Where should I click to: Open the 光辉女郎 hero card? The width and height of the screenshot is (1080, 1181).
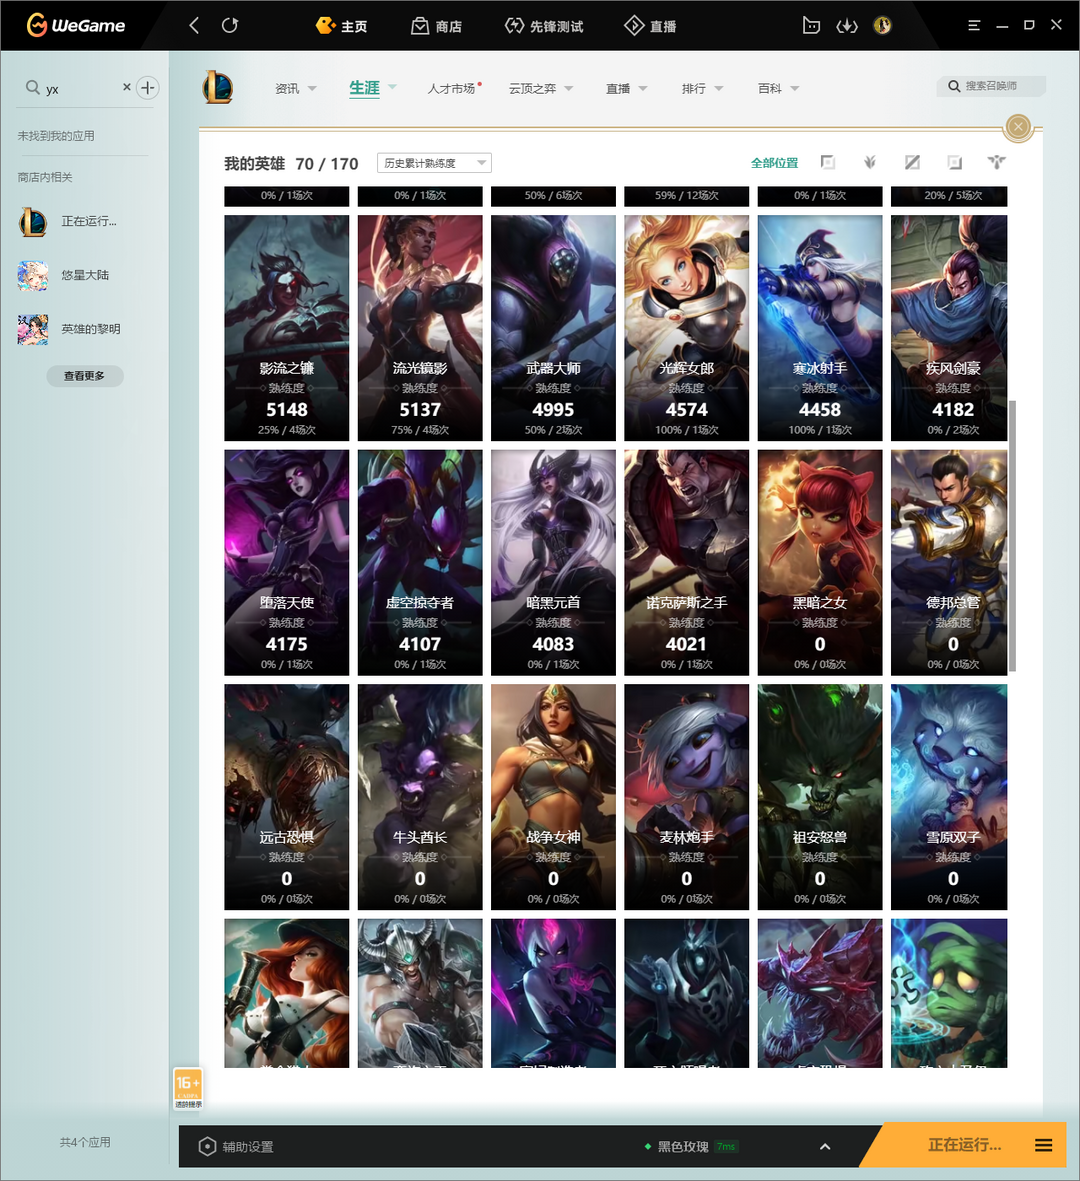tap(687, 328)
